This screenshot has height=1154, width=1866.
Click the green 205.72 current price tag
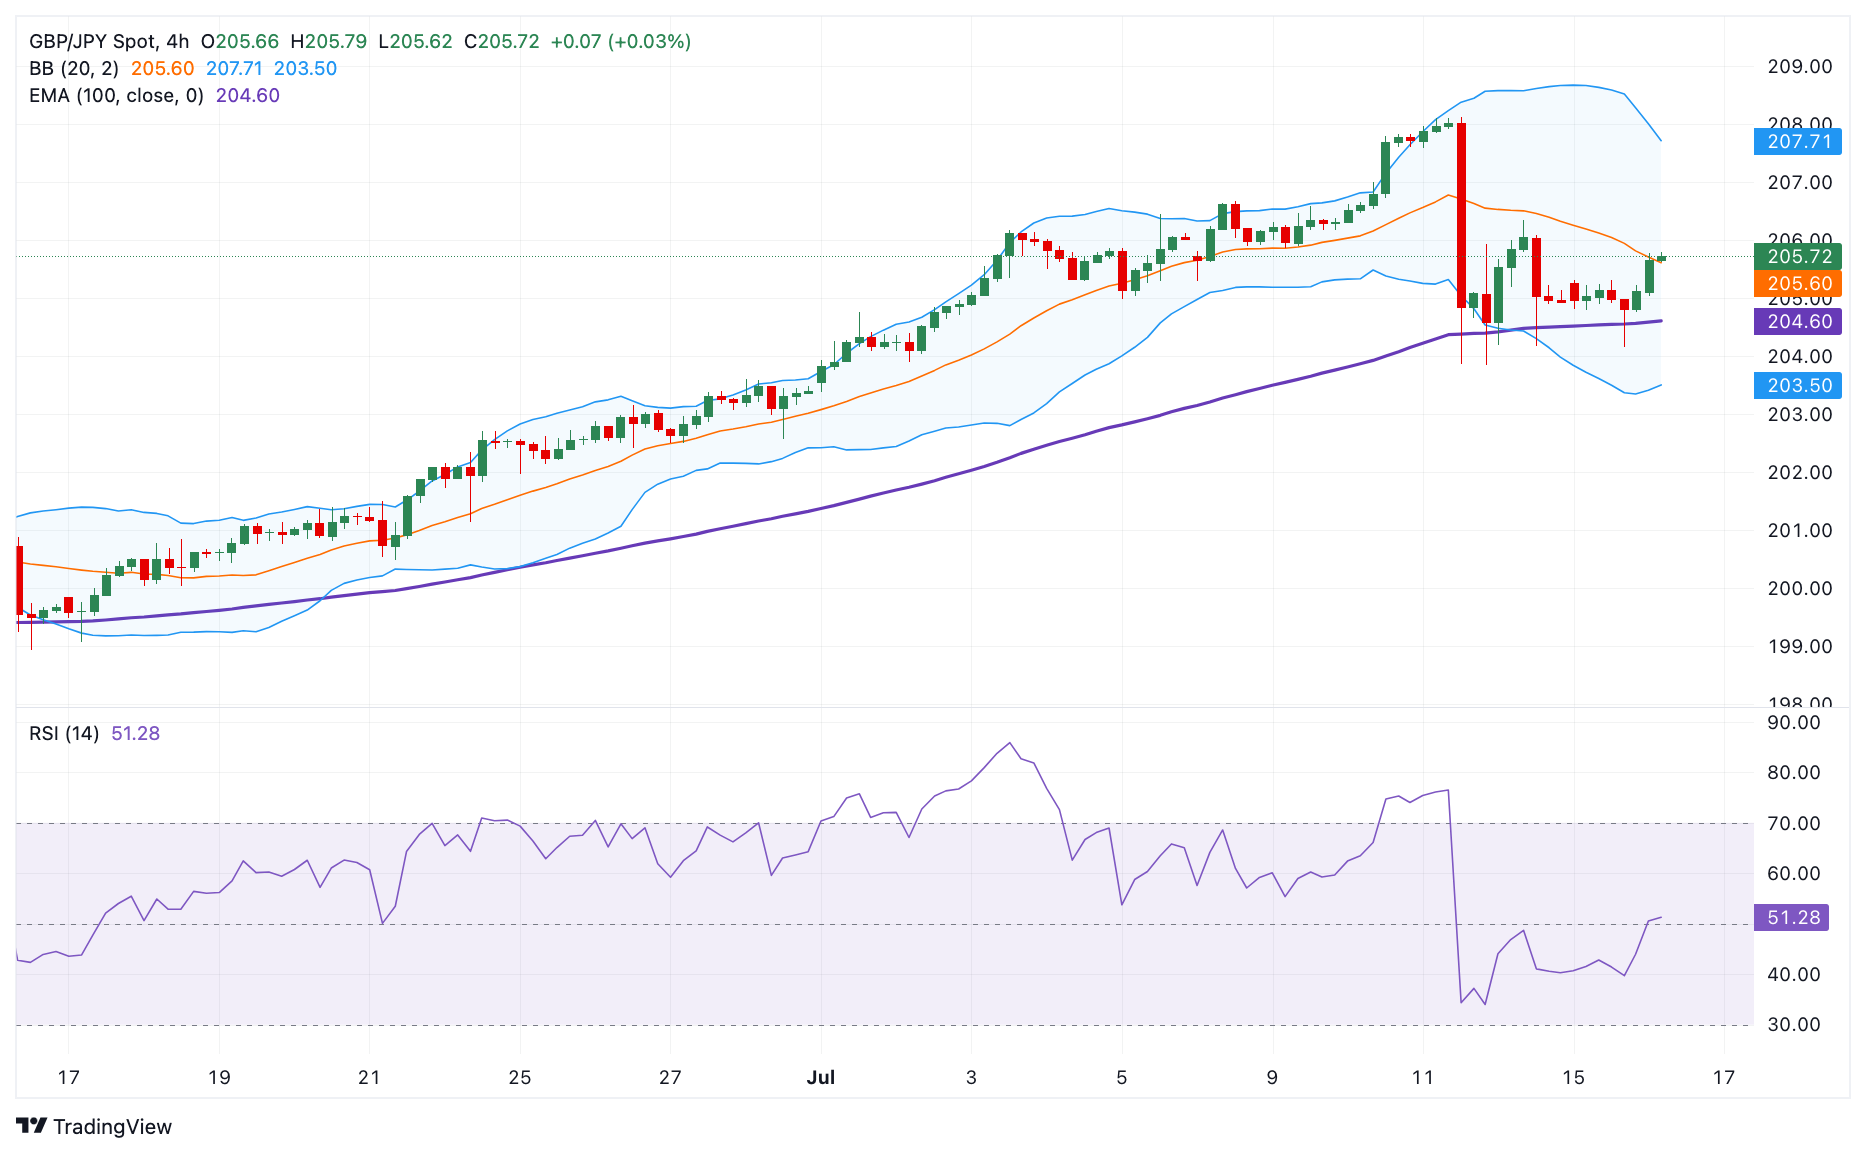tap(1797, 257)
